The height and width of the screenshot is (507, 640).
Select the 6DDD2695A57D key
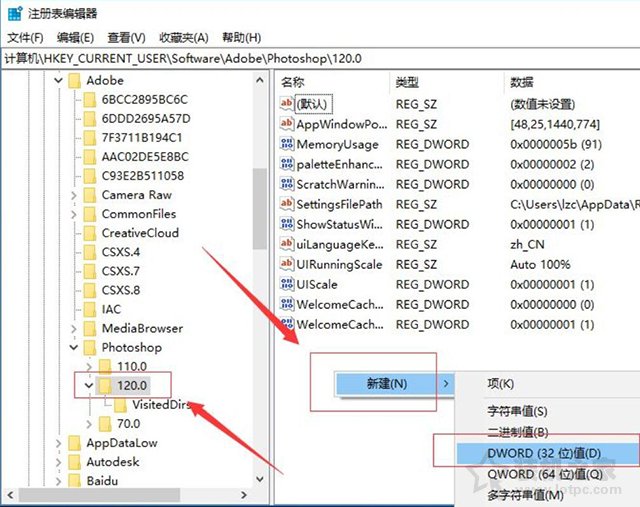pos(146,118)
